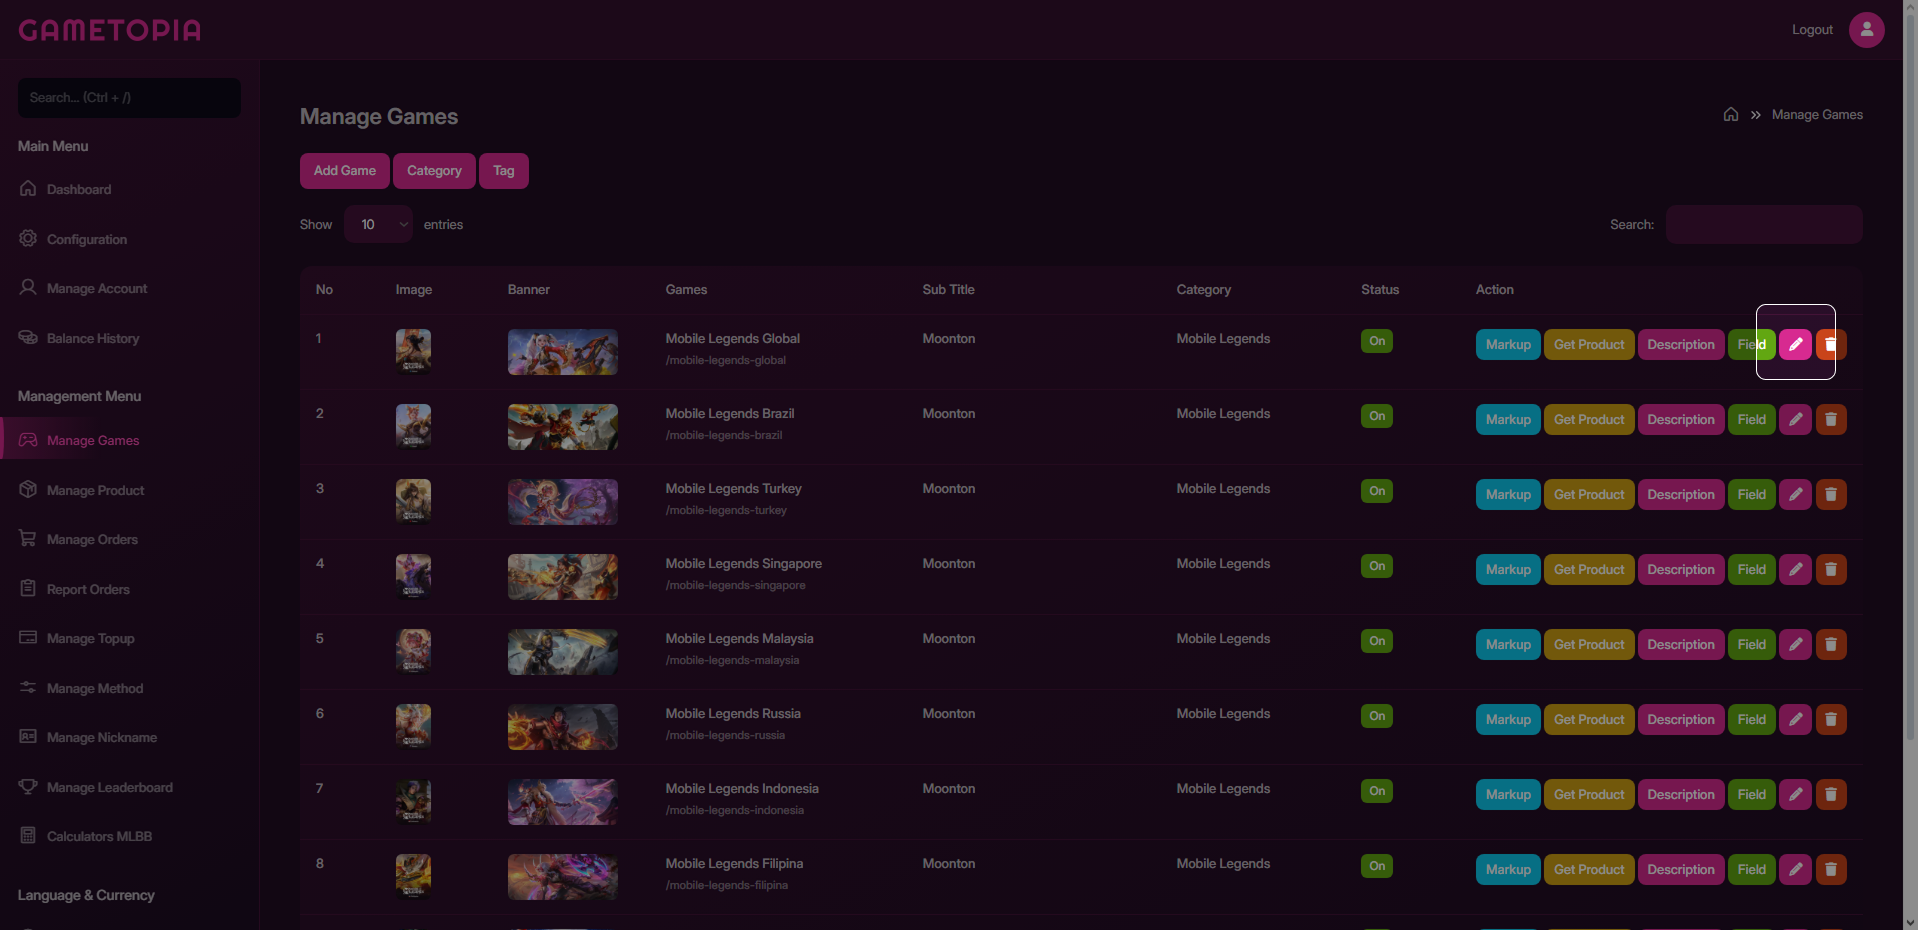Open the edit pencil for Mobile Legends Russia
This screenshot has width=1918, height=930.
tap(1795, 719)
